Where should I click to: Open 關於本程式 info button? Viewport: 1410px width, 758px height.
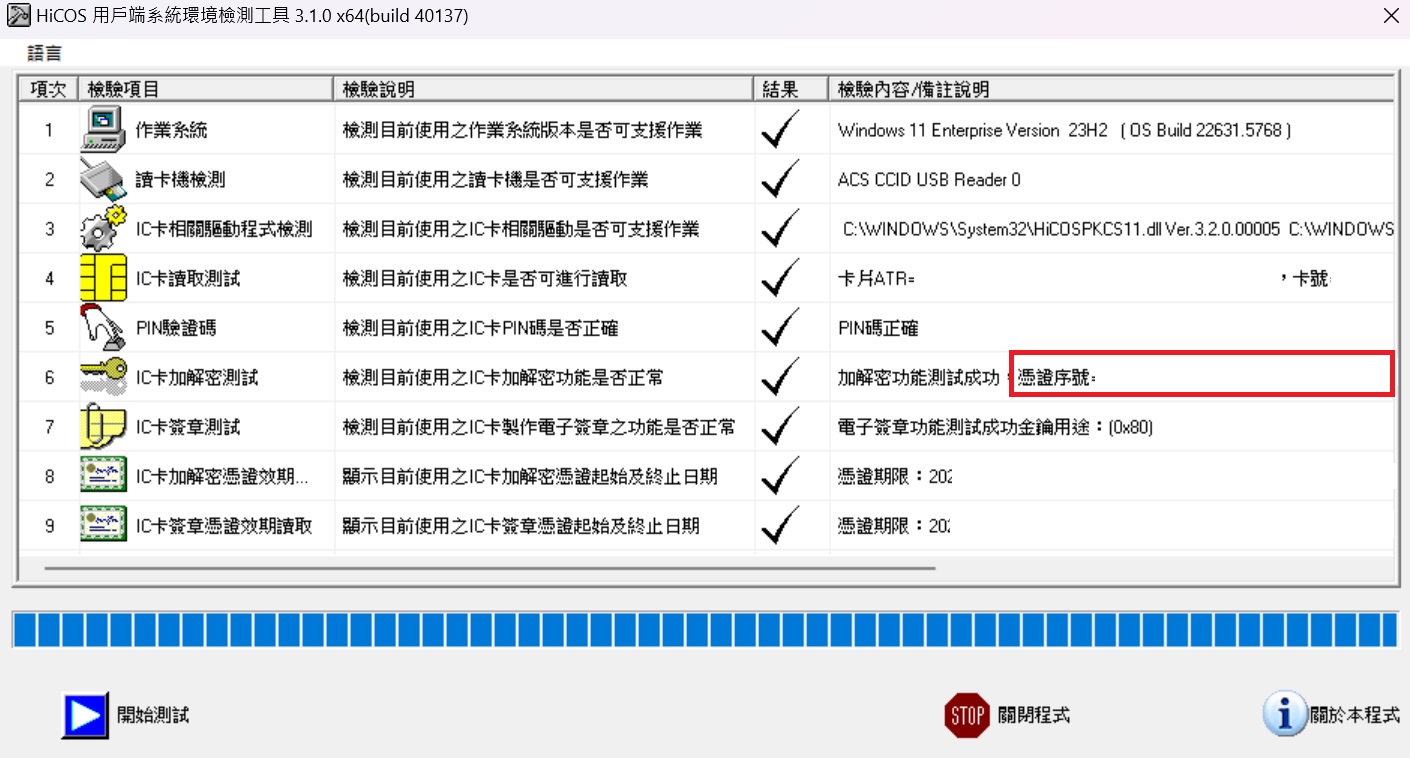1285,715
